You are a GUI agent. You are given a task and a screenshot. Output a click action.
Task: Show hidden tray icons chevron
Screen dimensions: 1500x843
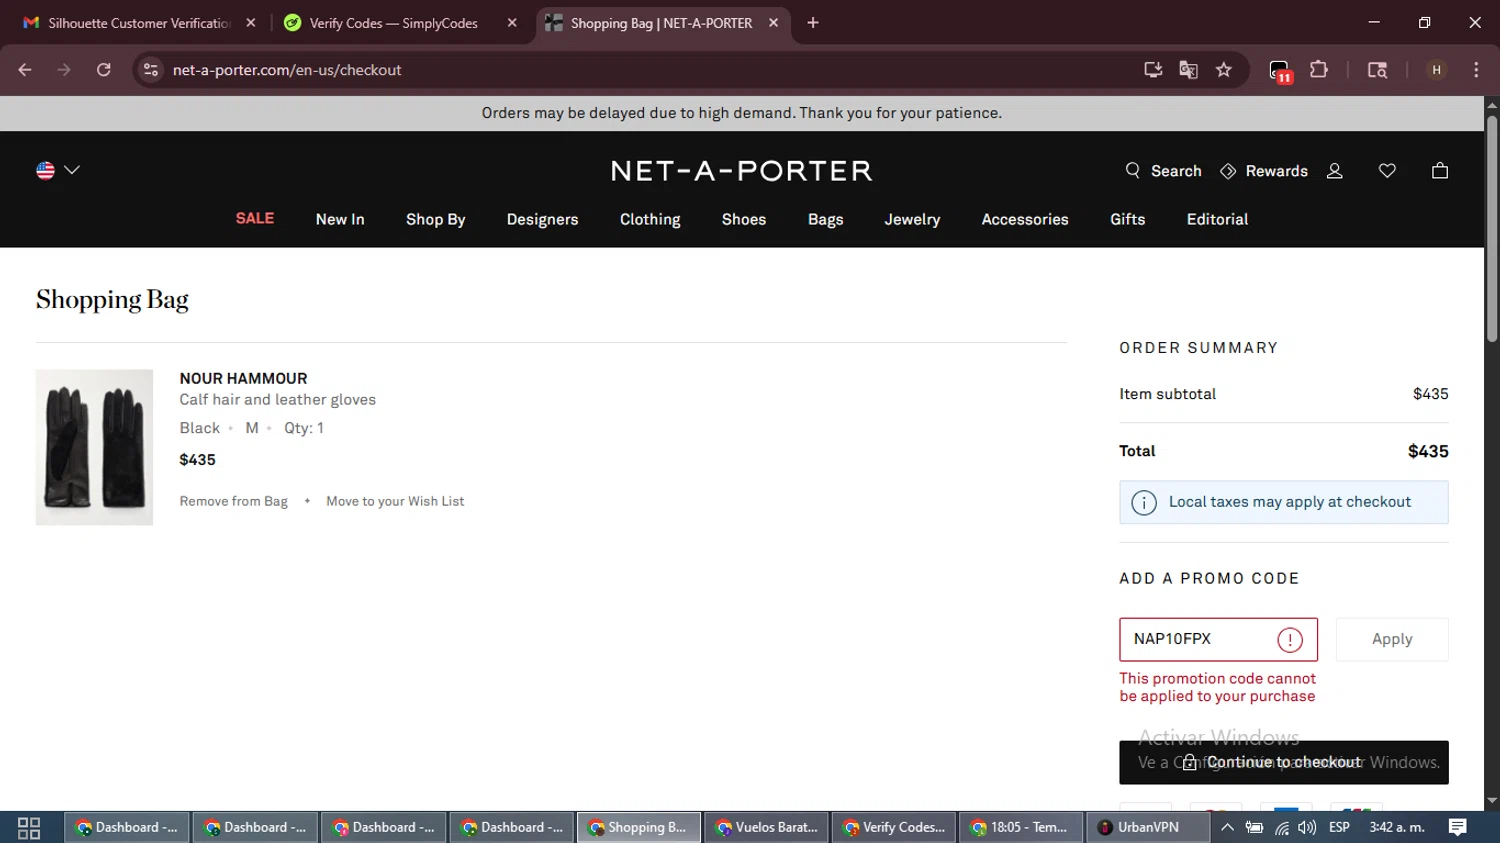[1227, 827]
